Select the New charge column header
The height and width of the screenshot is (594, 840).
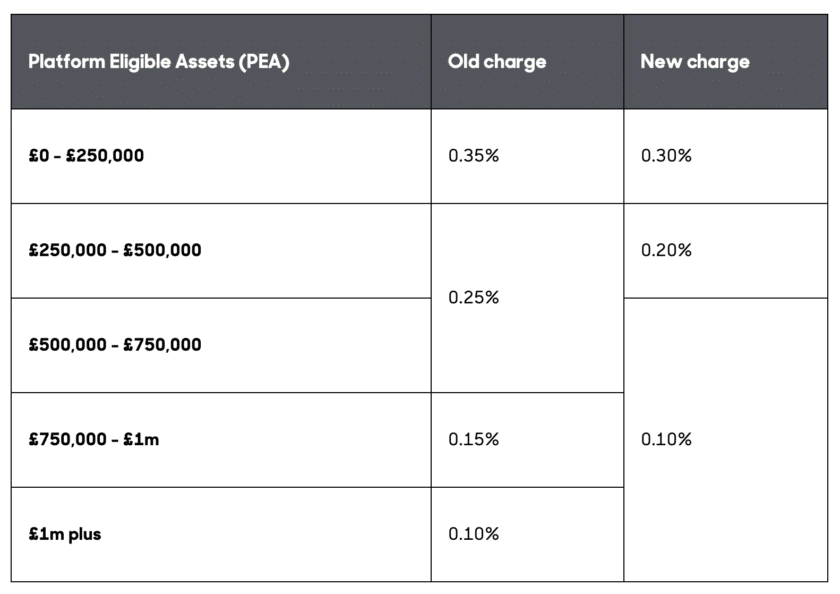pyautogui.click(x=694, y=62)
